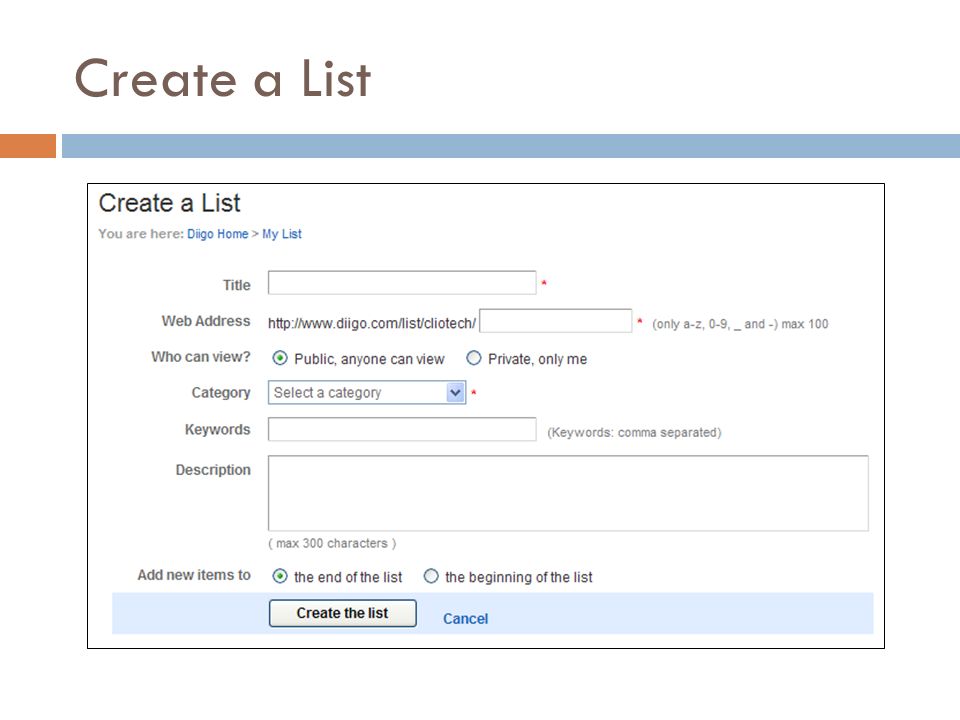
Task: Choose the end of the list option
Action: pos(280,576)
